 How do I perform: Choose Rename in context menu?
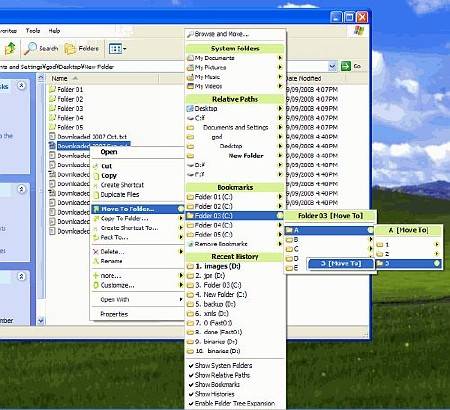pos(111,261)
